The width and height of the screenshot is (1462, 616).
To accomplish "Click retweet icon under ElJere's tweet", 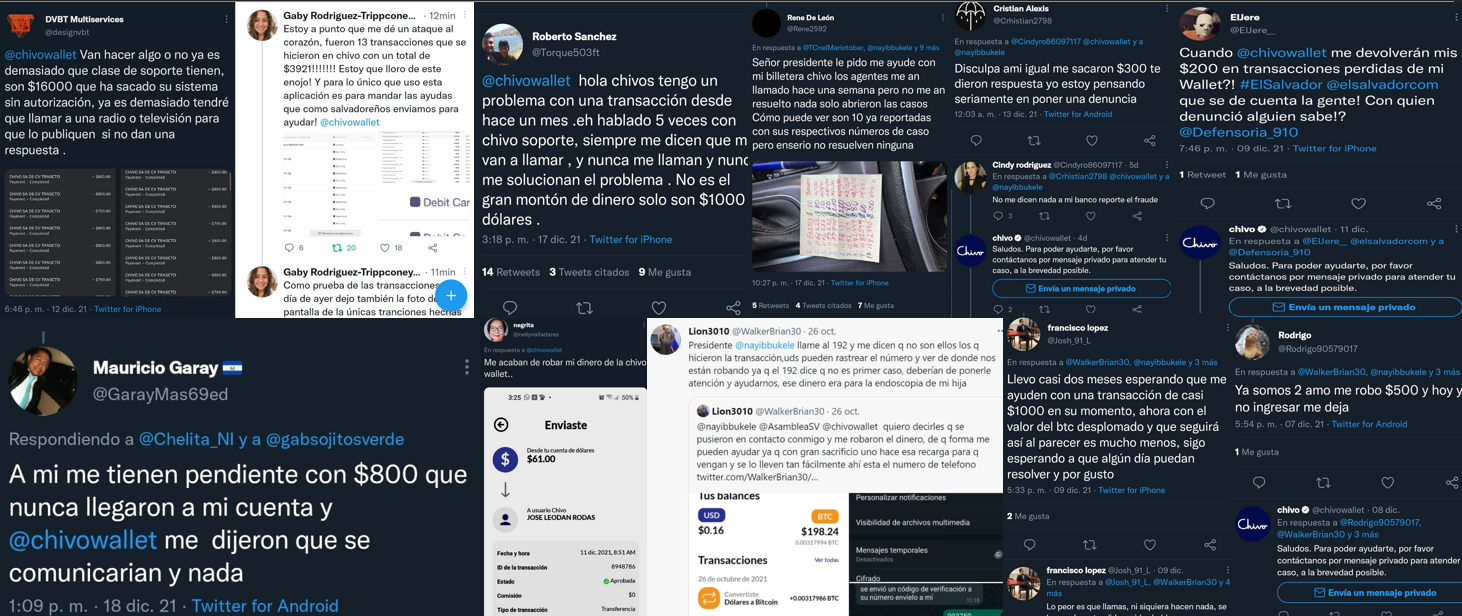I will tap(1282, 204).
